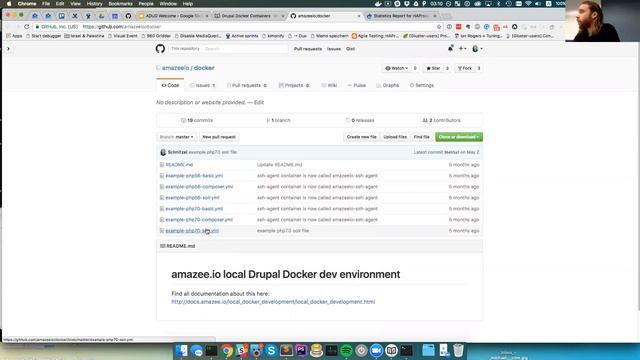This screenshot has width=640, height=360.
Task: Open Gist in GitHub top navigation
Action: (x=350, y=49)
